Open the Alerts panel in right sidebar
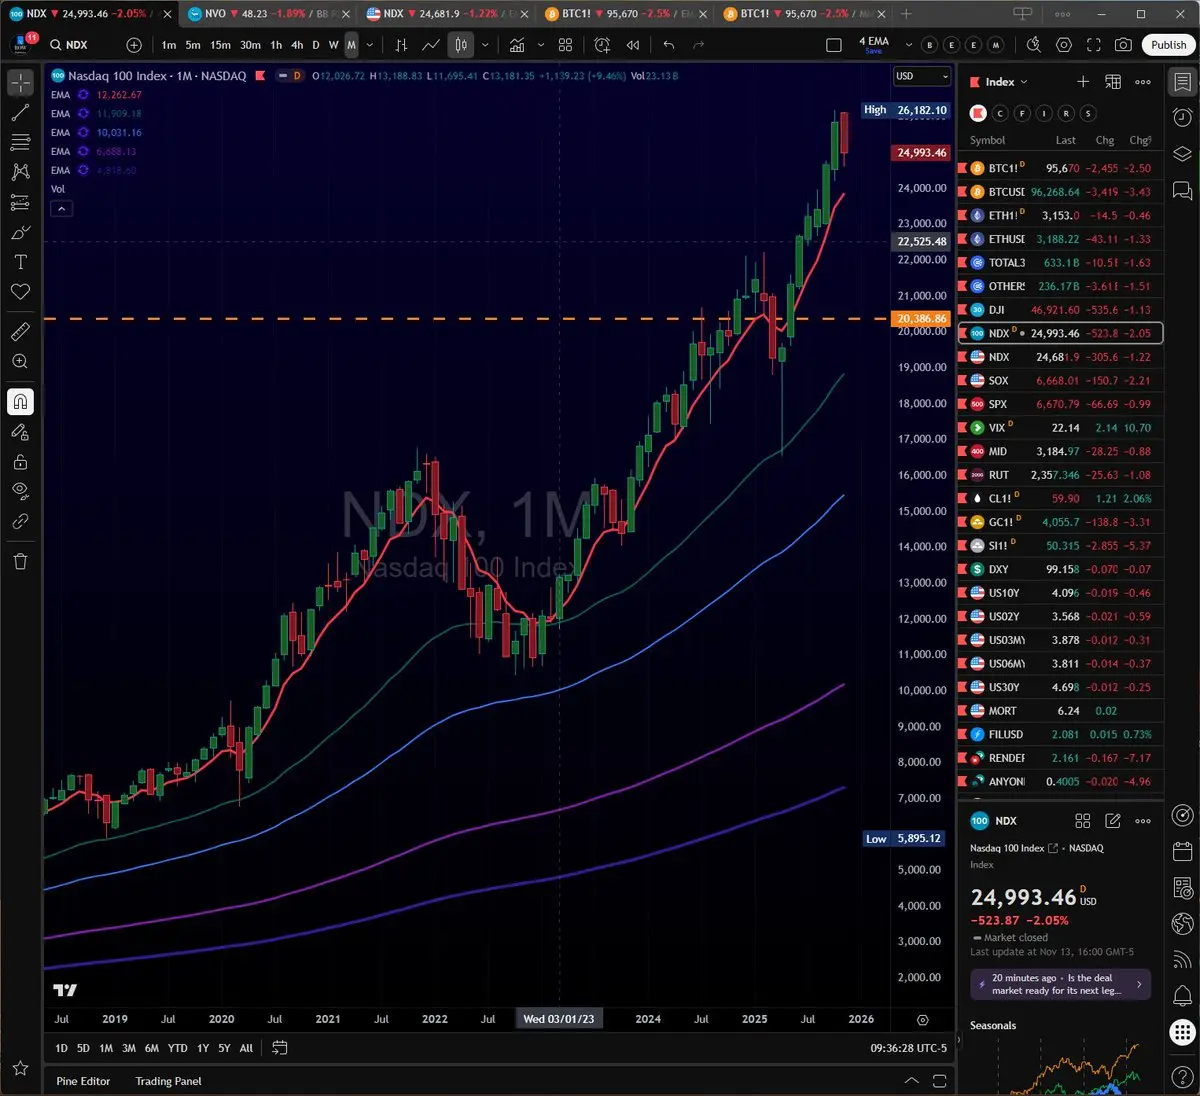This screenshot has width=1200, height=1096. pos(1182,117)
